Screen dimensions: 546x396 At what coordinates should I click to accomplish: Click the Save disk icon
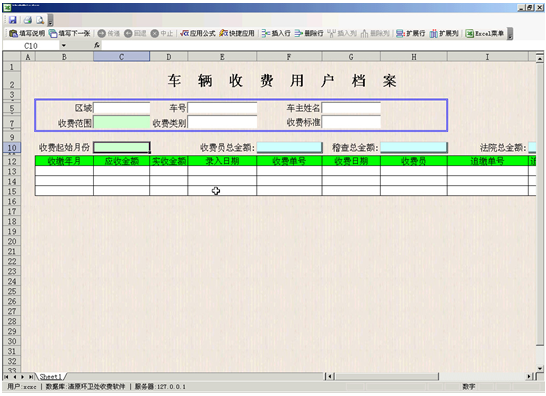[x=13, y=20]
